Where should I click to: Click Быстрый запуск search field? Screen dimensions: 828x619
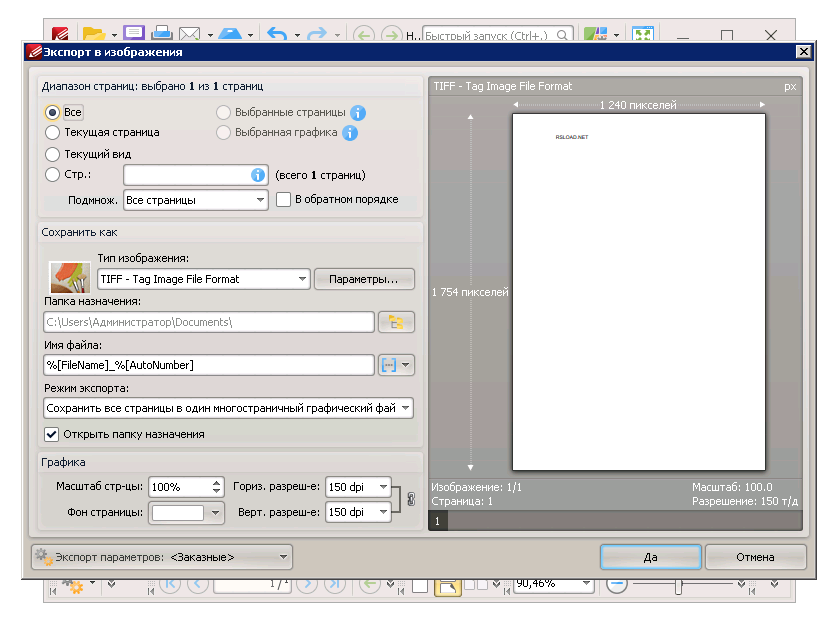click(490, 35)
